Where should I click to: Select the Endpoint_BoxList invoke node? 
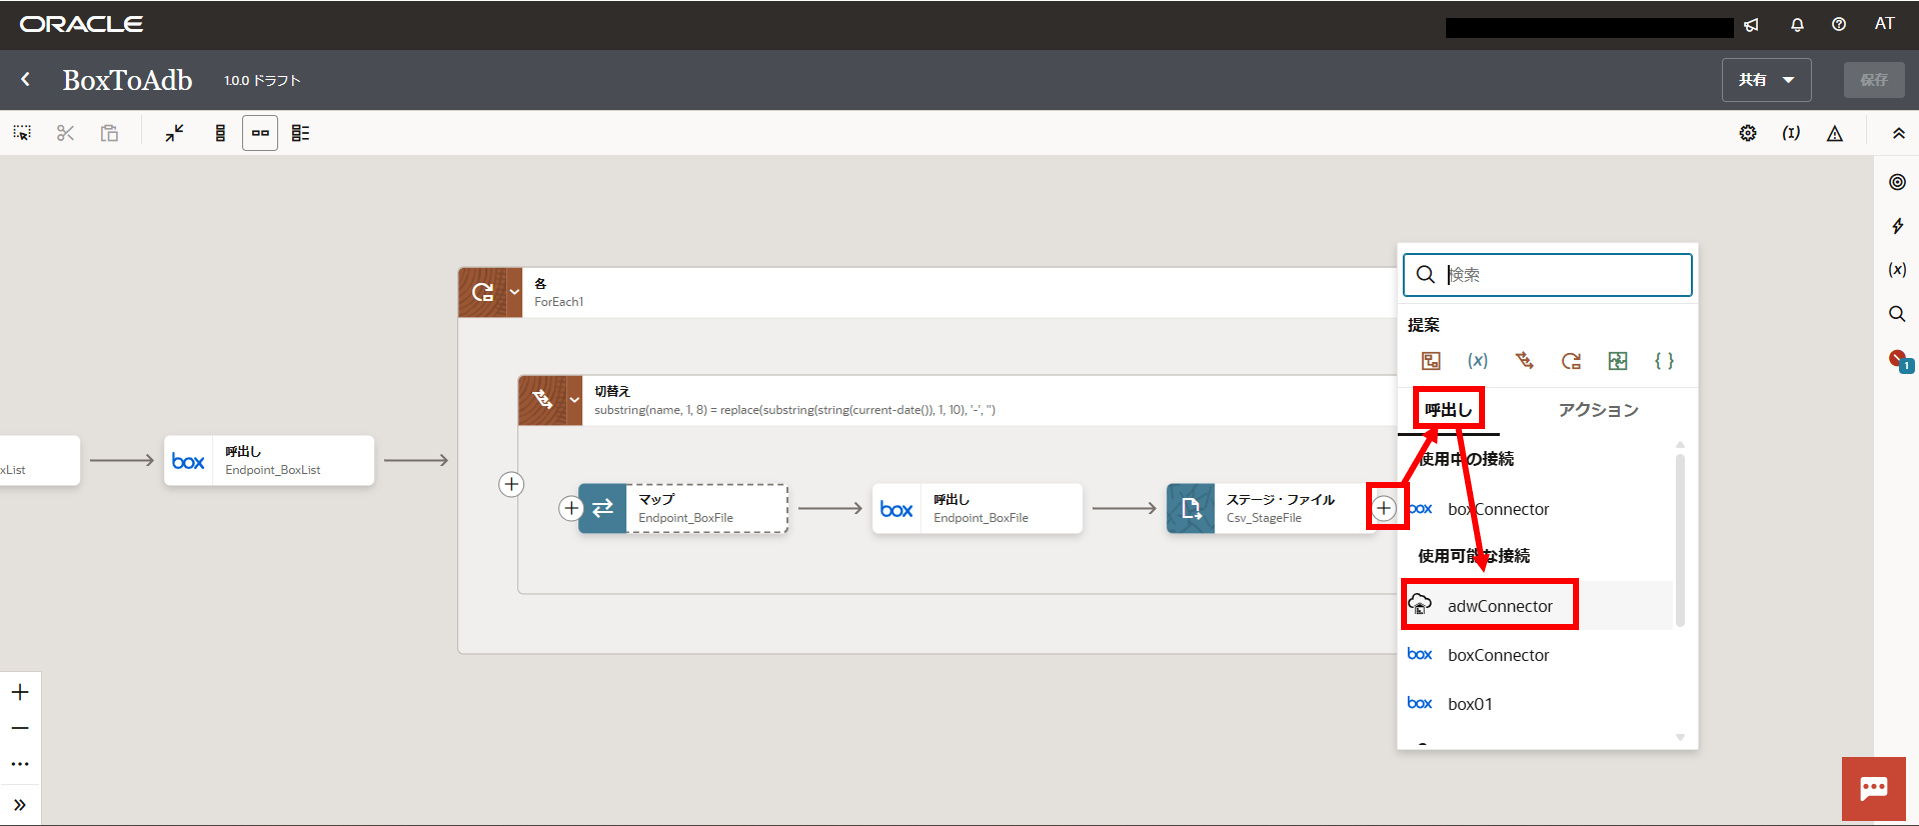click(269, 460)
